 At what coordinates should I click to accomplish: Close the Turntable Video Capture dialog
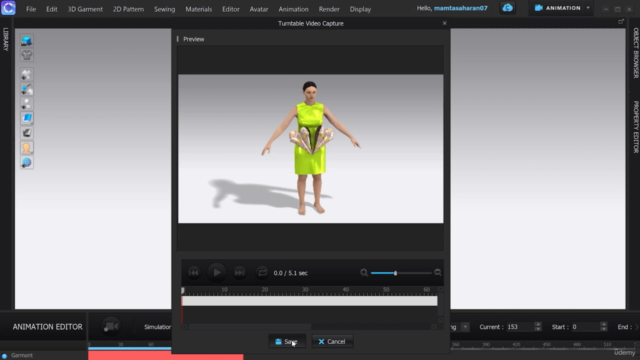coord(444,23)
